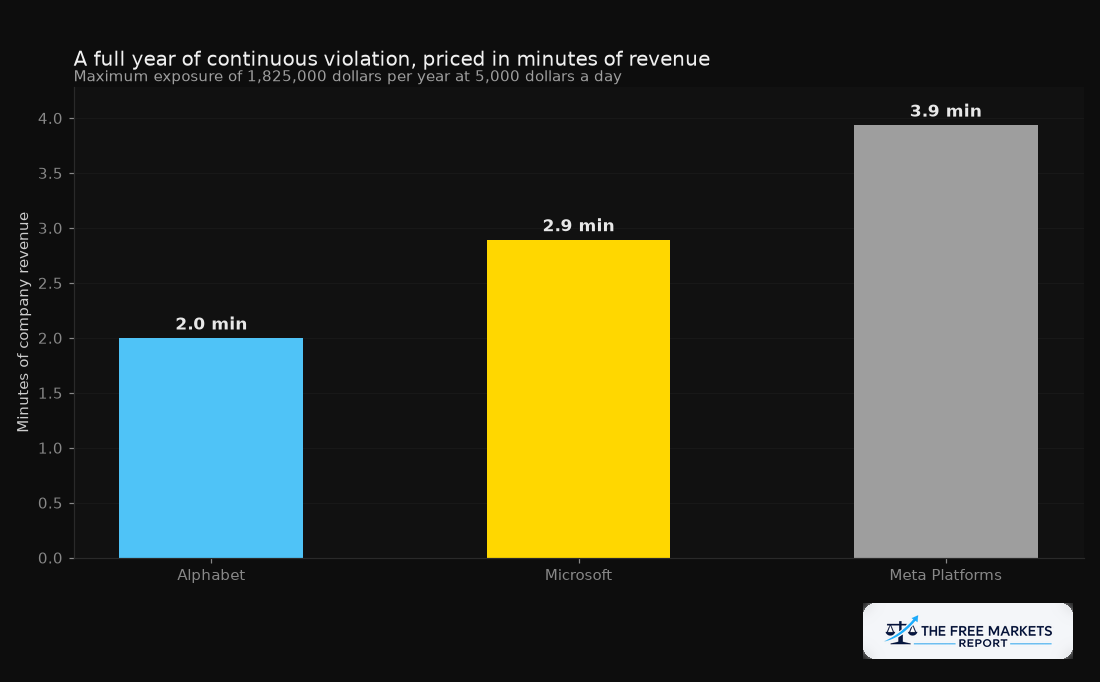Click the '3.9 min' value label

click(x=946, y=112)
